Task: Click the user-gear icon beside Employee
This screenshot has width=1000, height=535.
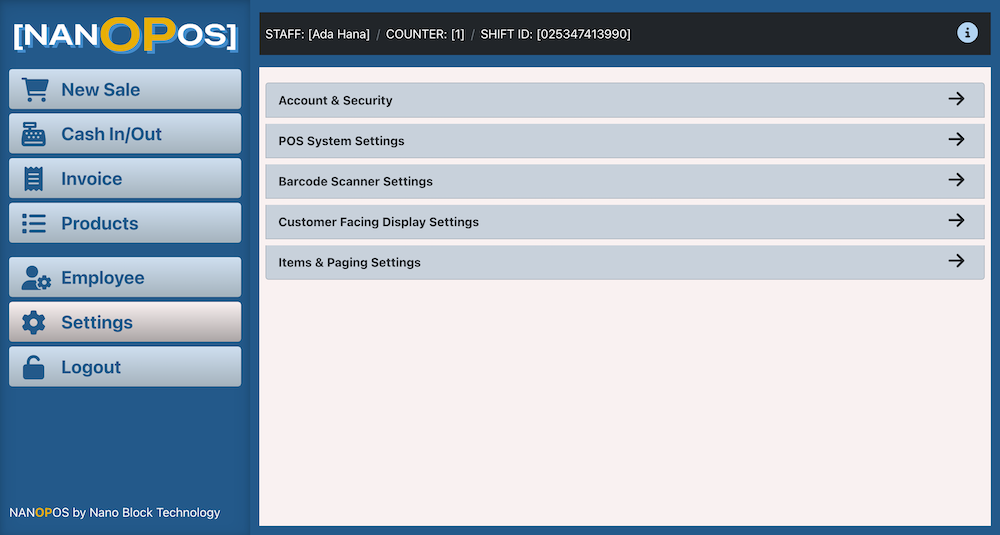Action: pos(36,278)
